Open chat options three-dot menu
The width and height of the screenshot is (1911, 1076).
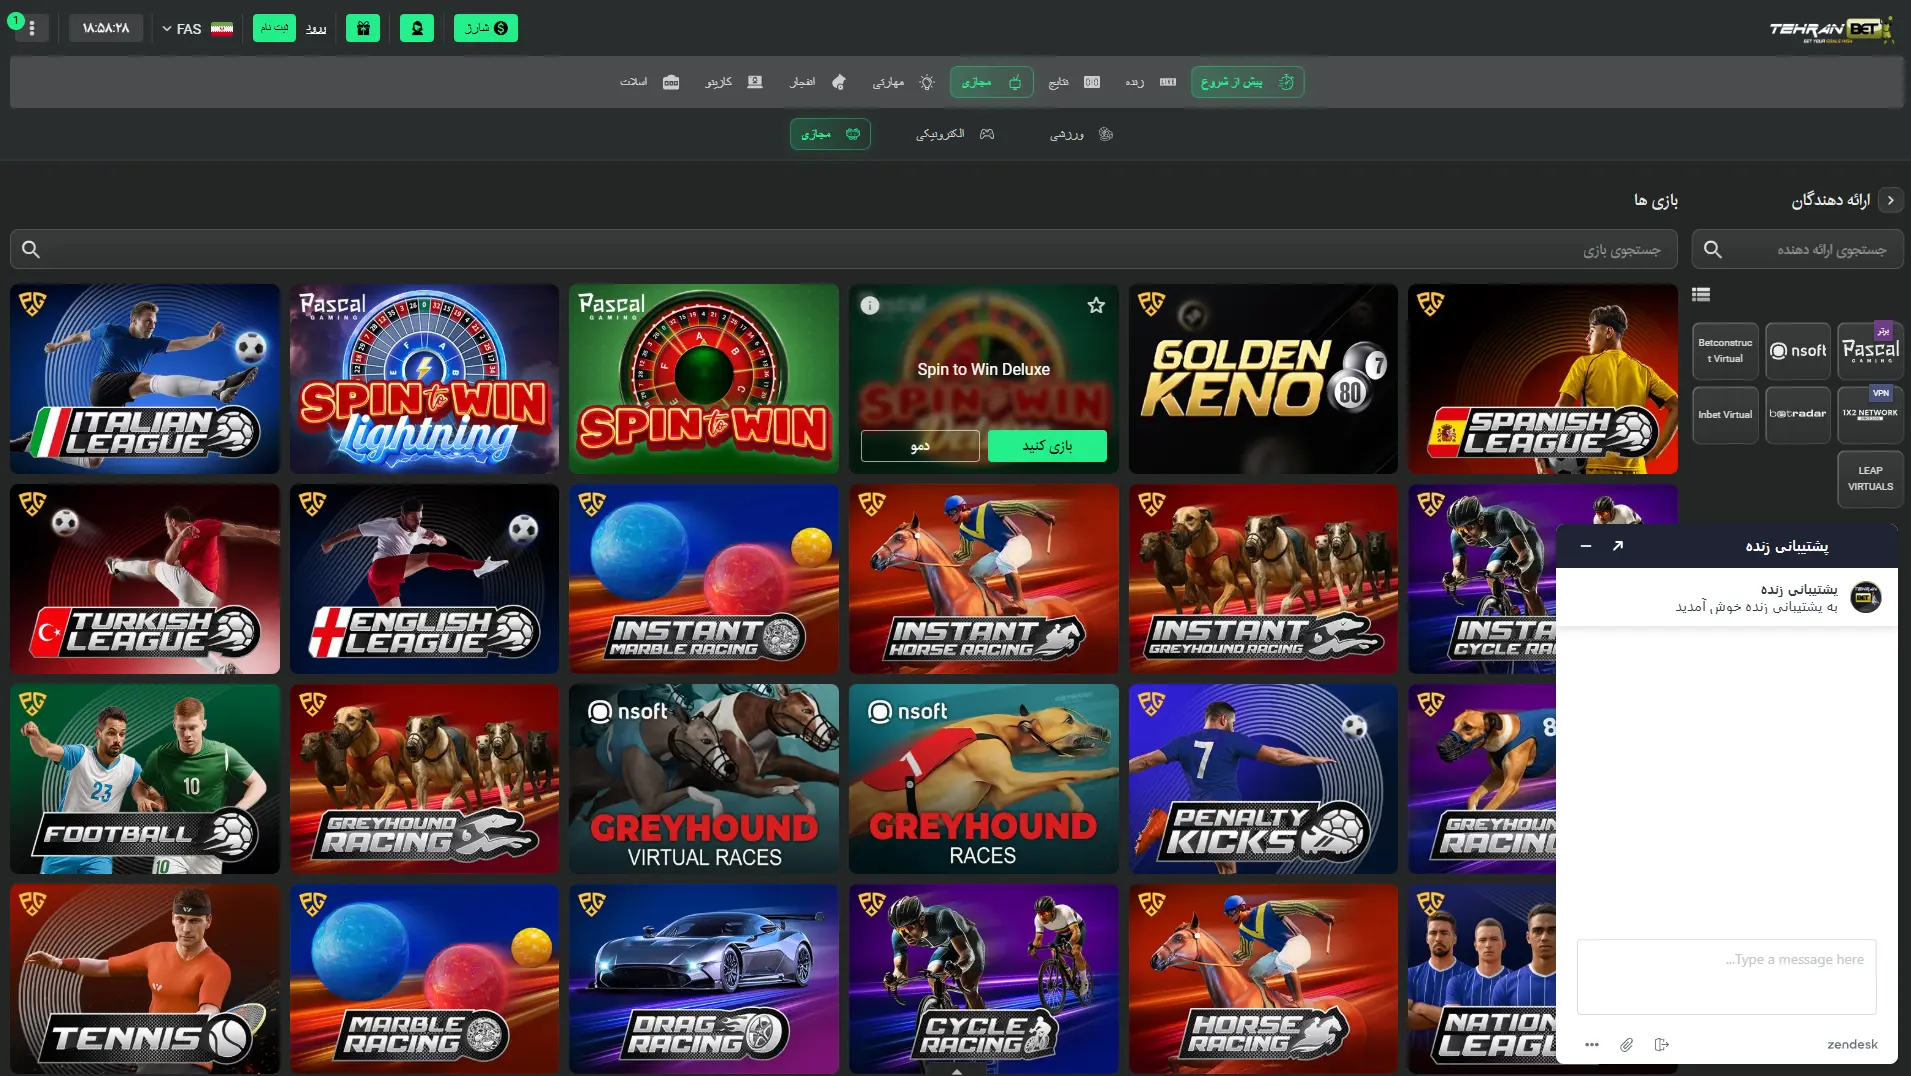pyautogui.click(x=1592, y=1044)
